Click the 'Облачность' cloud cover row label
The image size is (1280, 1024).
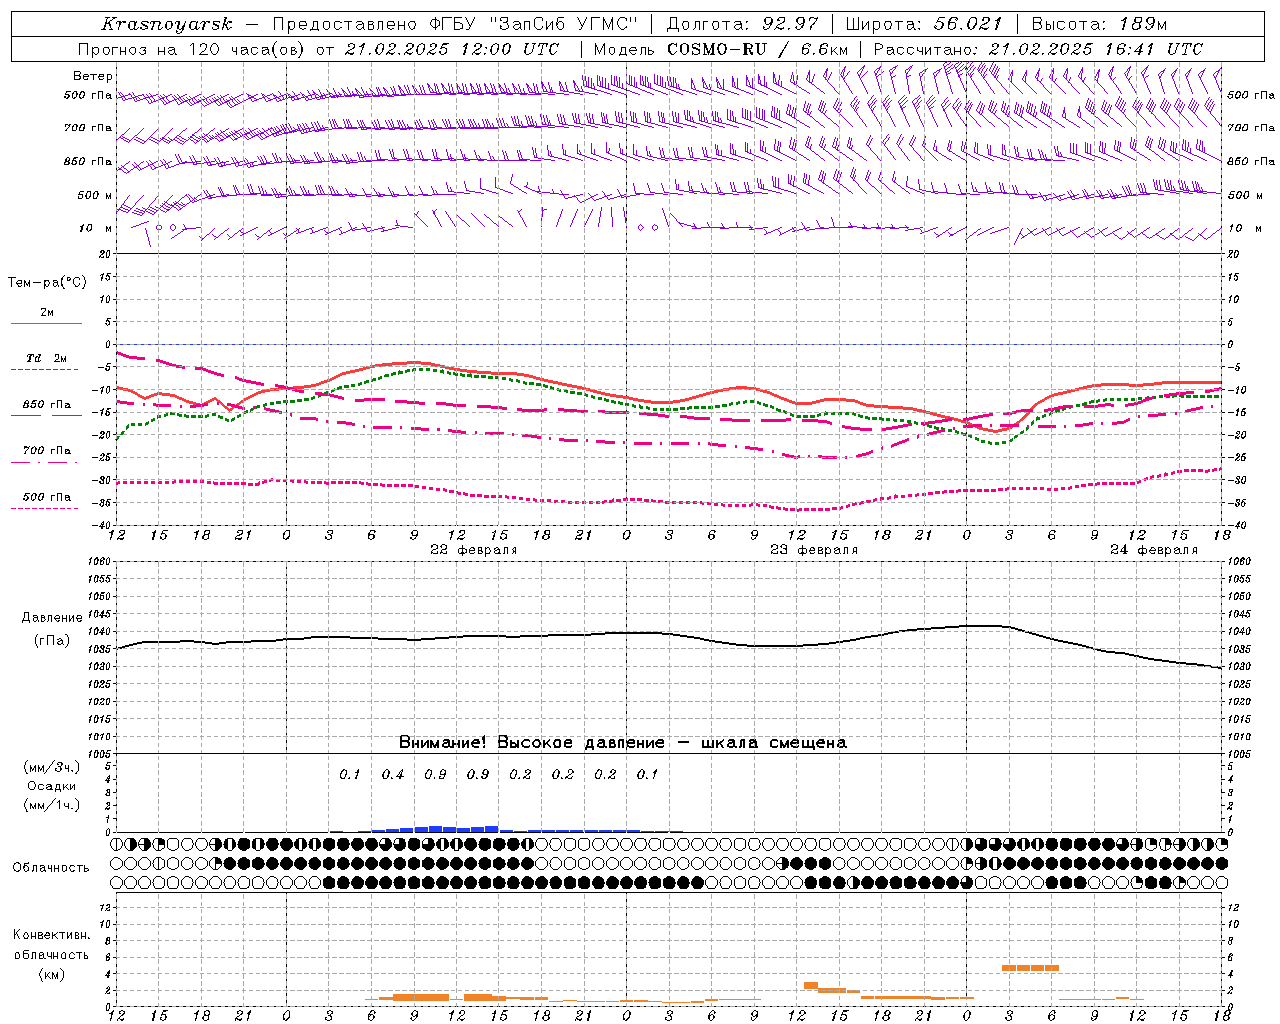51,868
